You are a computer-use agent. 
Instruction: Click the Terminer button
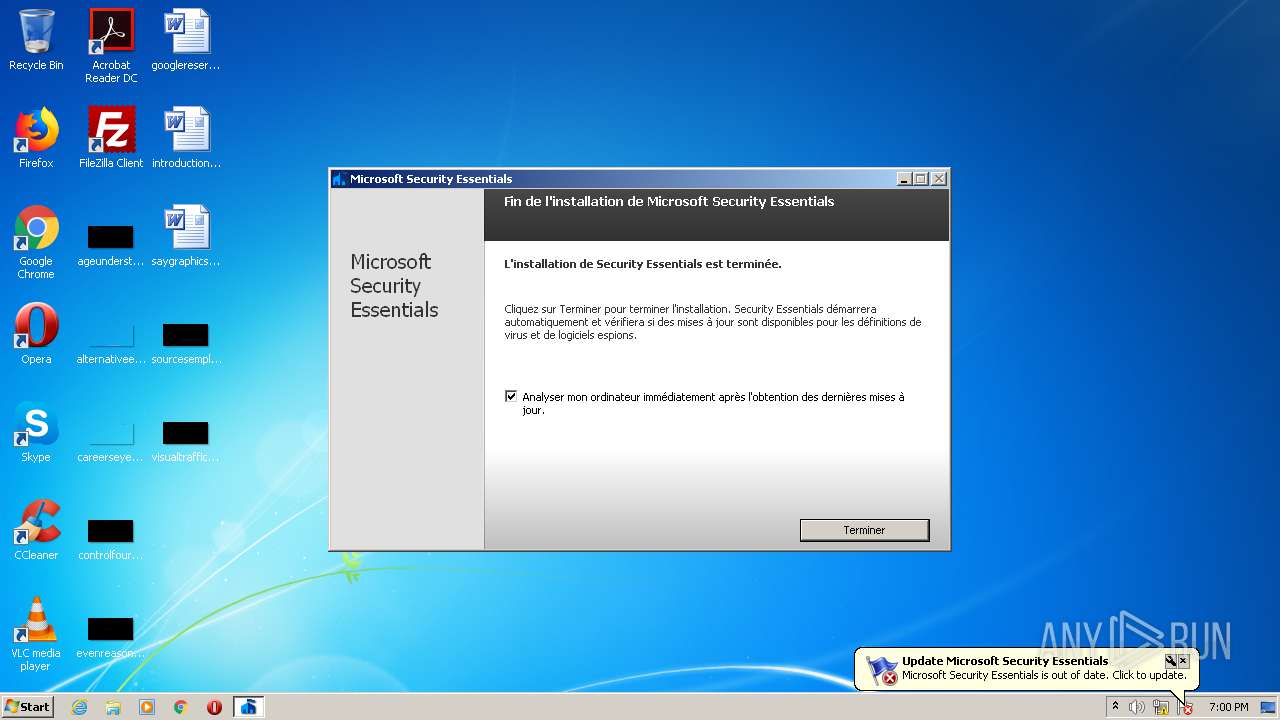pyautogui.click(x=864, y=530)
